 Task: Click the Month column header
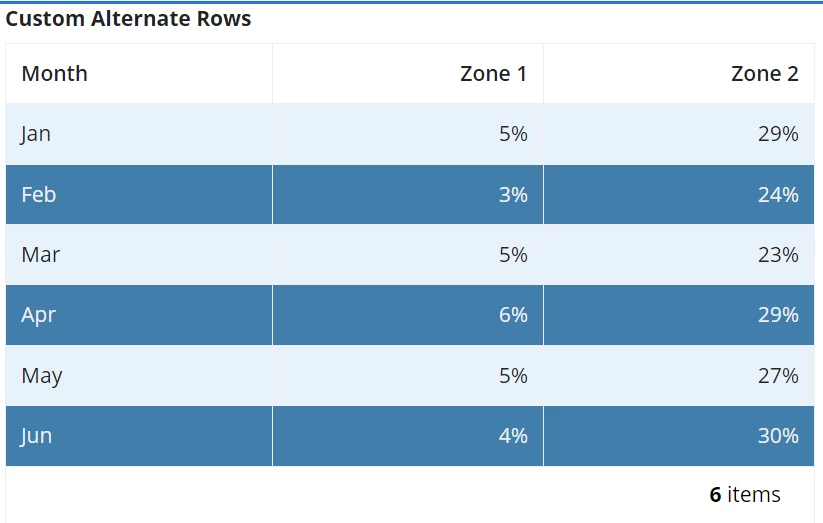pos(139,74)
